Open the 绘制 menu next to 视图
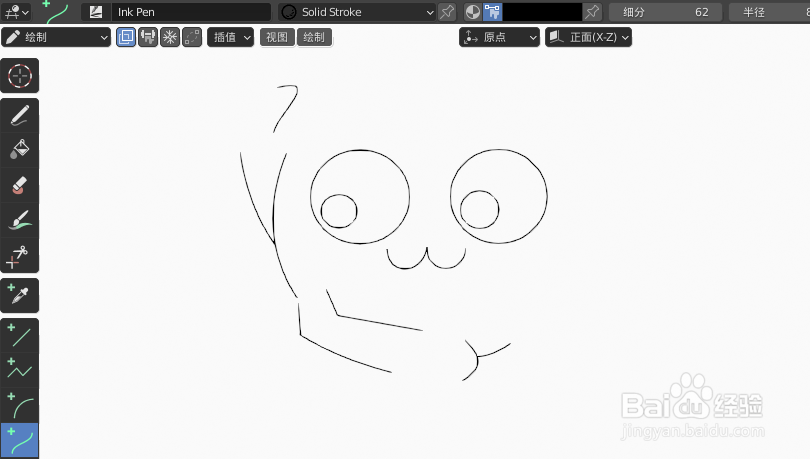Screen dimensions: 810x459 pos(314,37)
